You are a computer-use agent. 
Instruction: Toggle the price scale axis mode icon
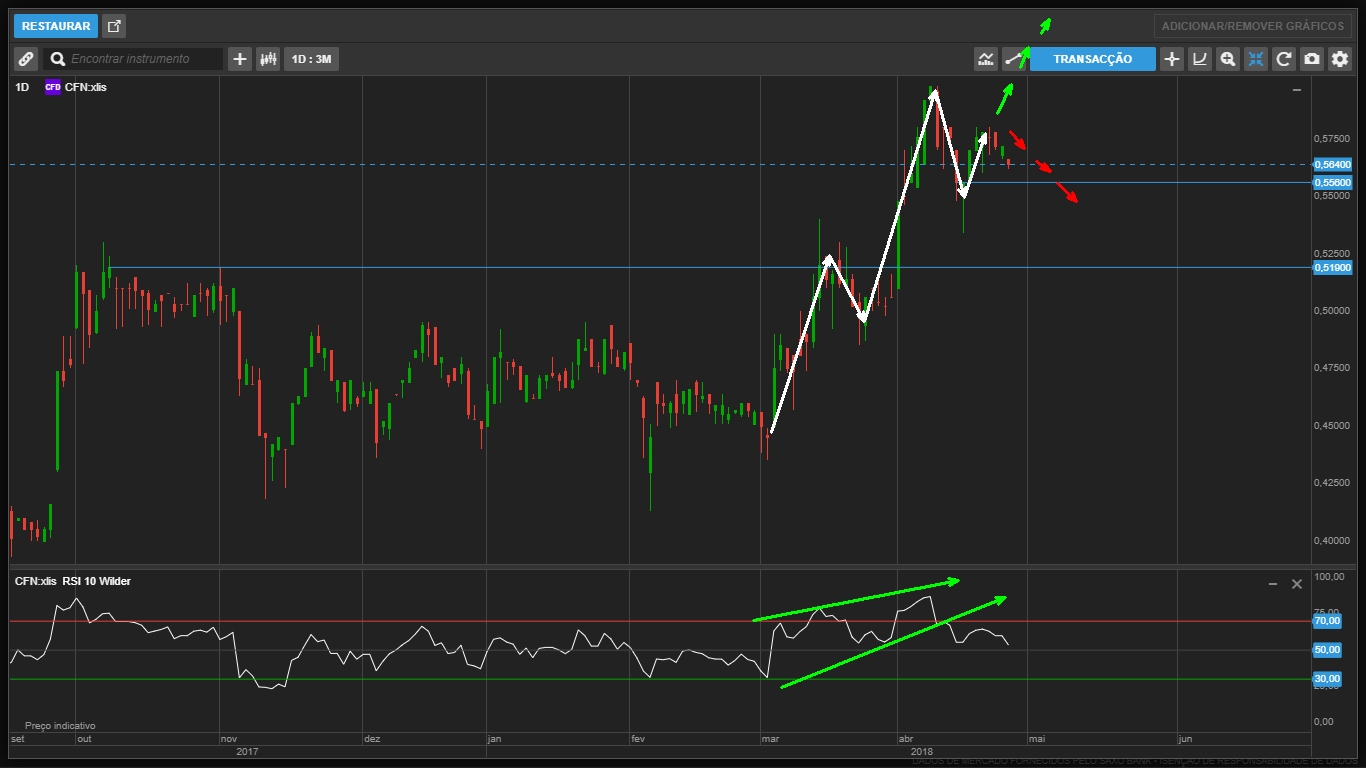point(1200,59)
